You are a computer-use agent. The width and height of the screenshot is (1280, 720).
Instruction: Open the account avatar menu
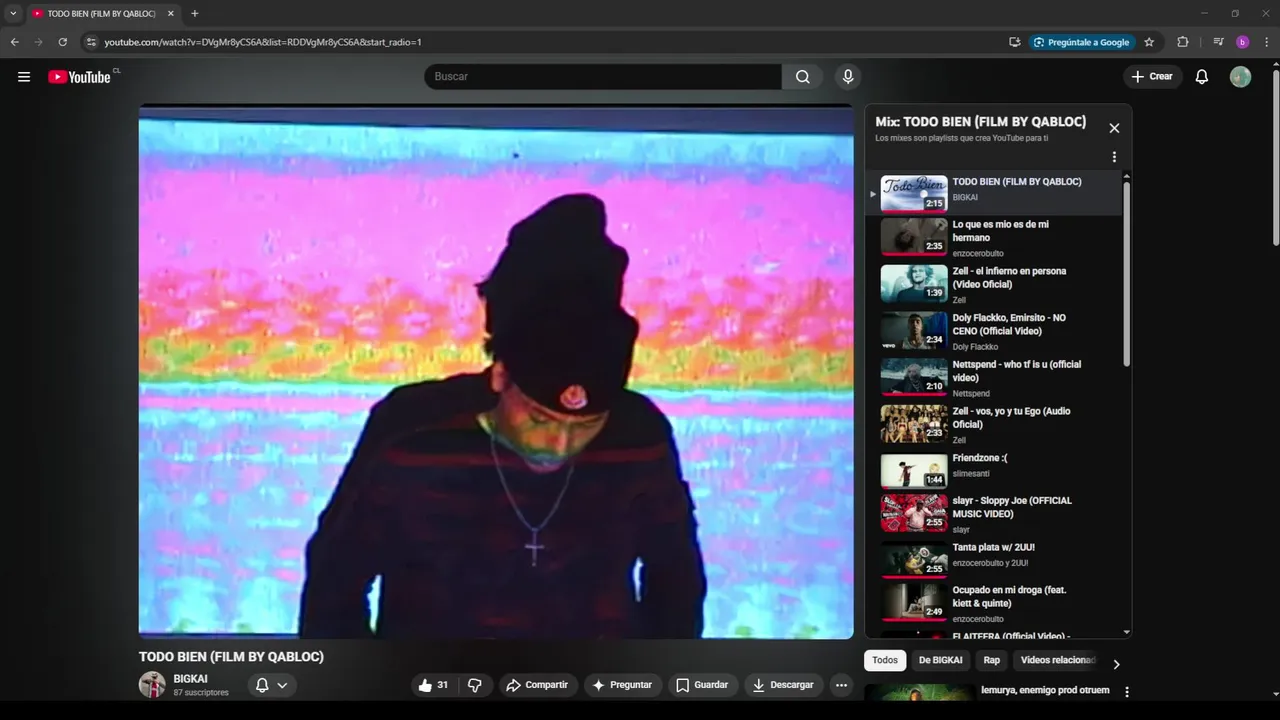click(1240, 77)
